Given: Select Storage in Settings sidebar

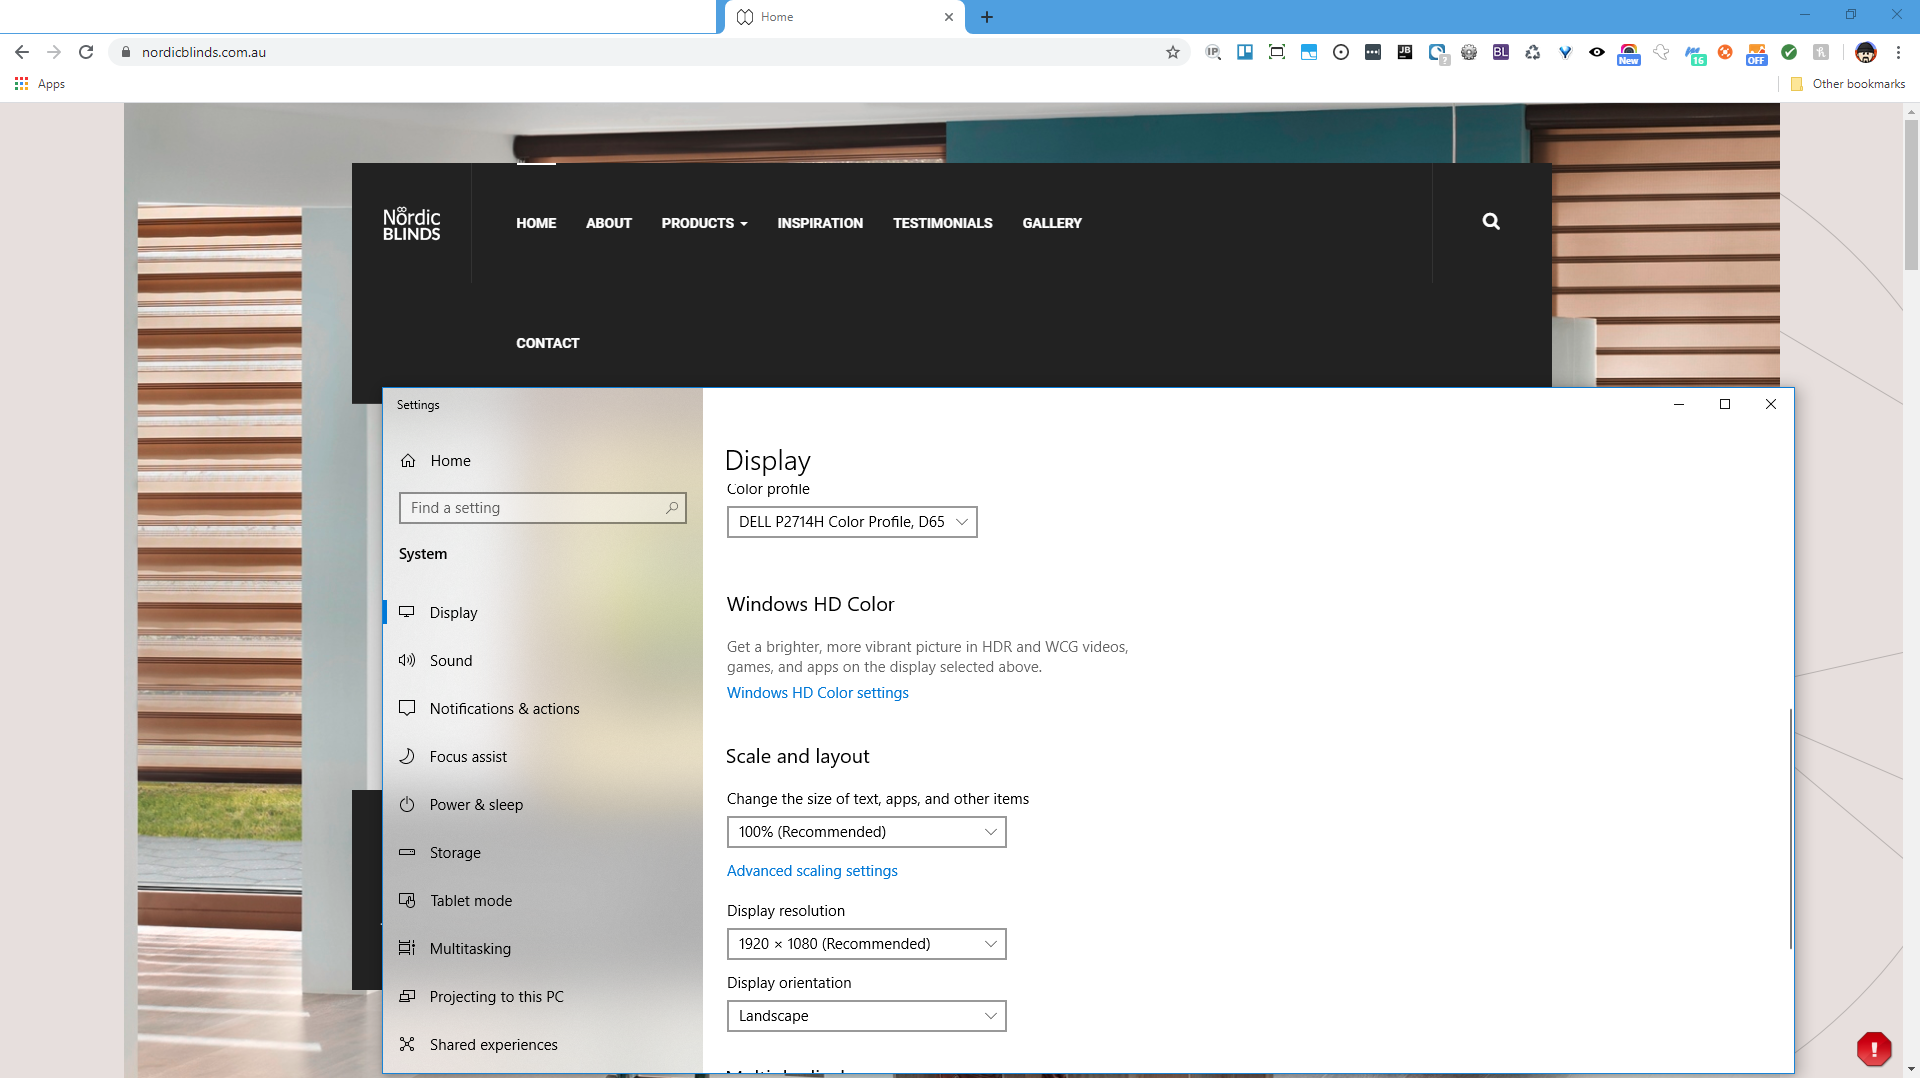Looking at the screenshot, I should coord(542,853).
